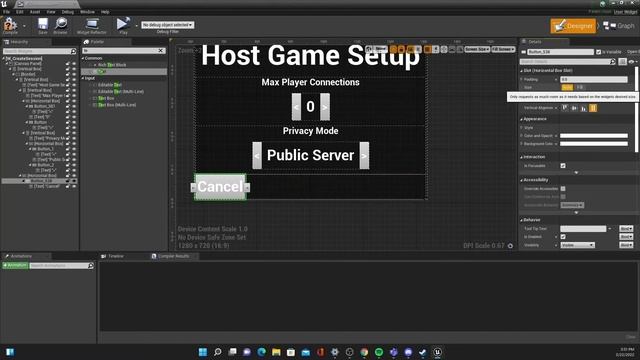Click left arrow beside player count 0
This screenshot has width=640, height=360.
point(296,107)
